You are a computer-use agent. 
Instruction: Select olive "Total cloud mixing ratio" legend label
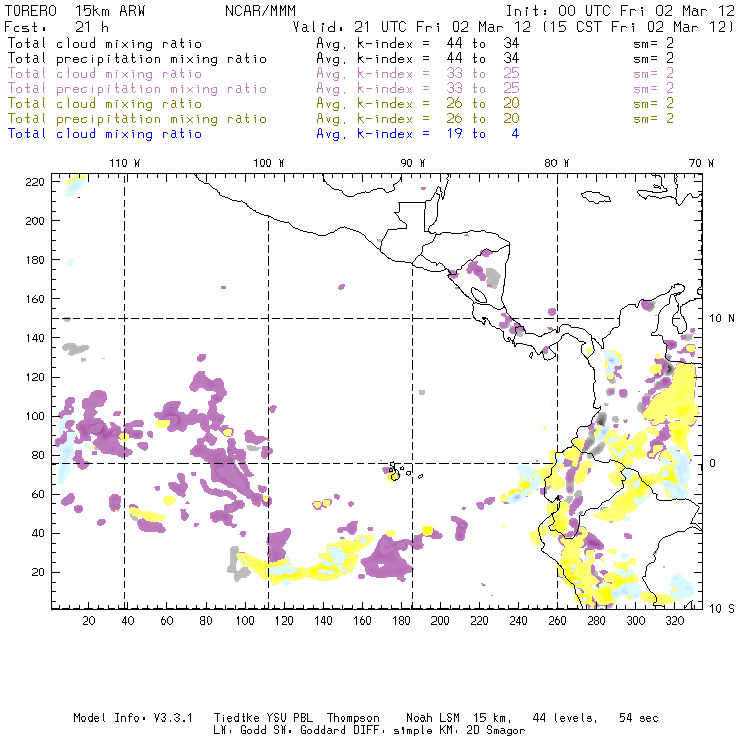click(x=105, y=104)
